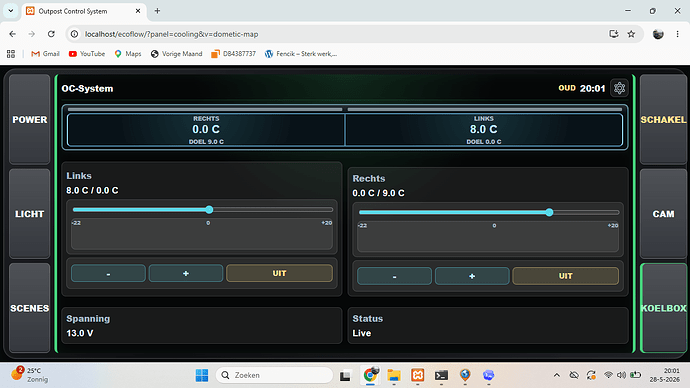Open the CAM panel
The width and height of the screenshot is (690, 388).
[x=663, y=214]
